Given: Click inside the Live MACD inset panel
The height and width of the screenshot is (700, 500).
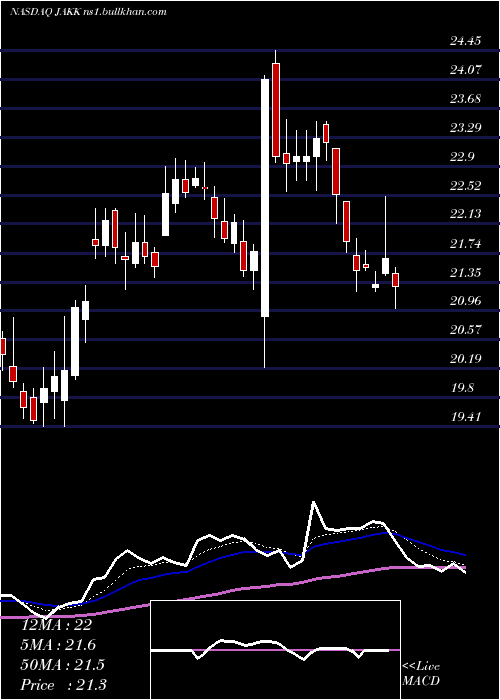Looking at the screenshot, I should [275, 650].
